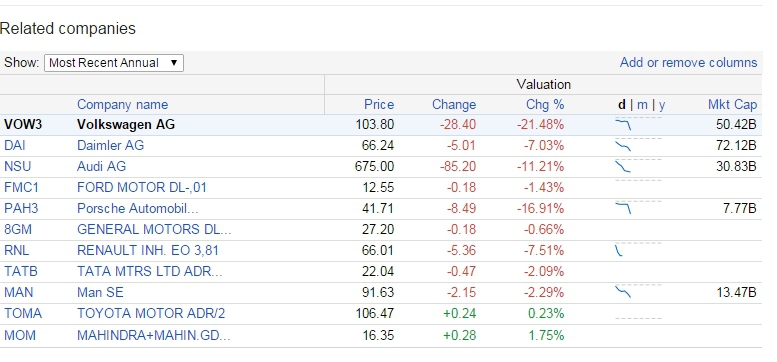777x362 pixels.
Task: Open the MOM ticker symbol link
Action: pos(20,335)
